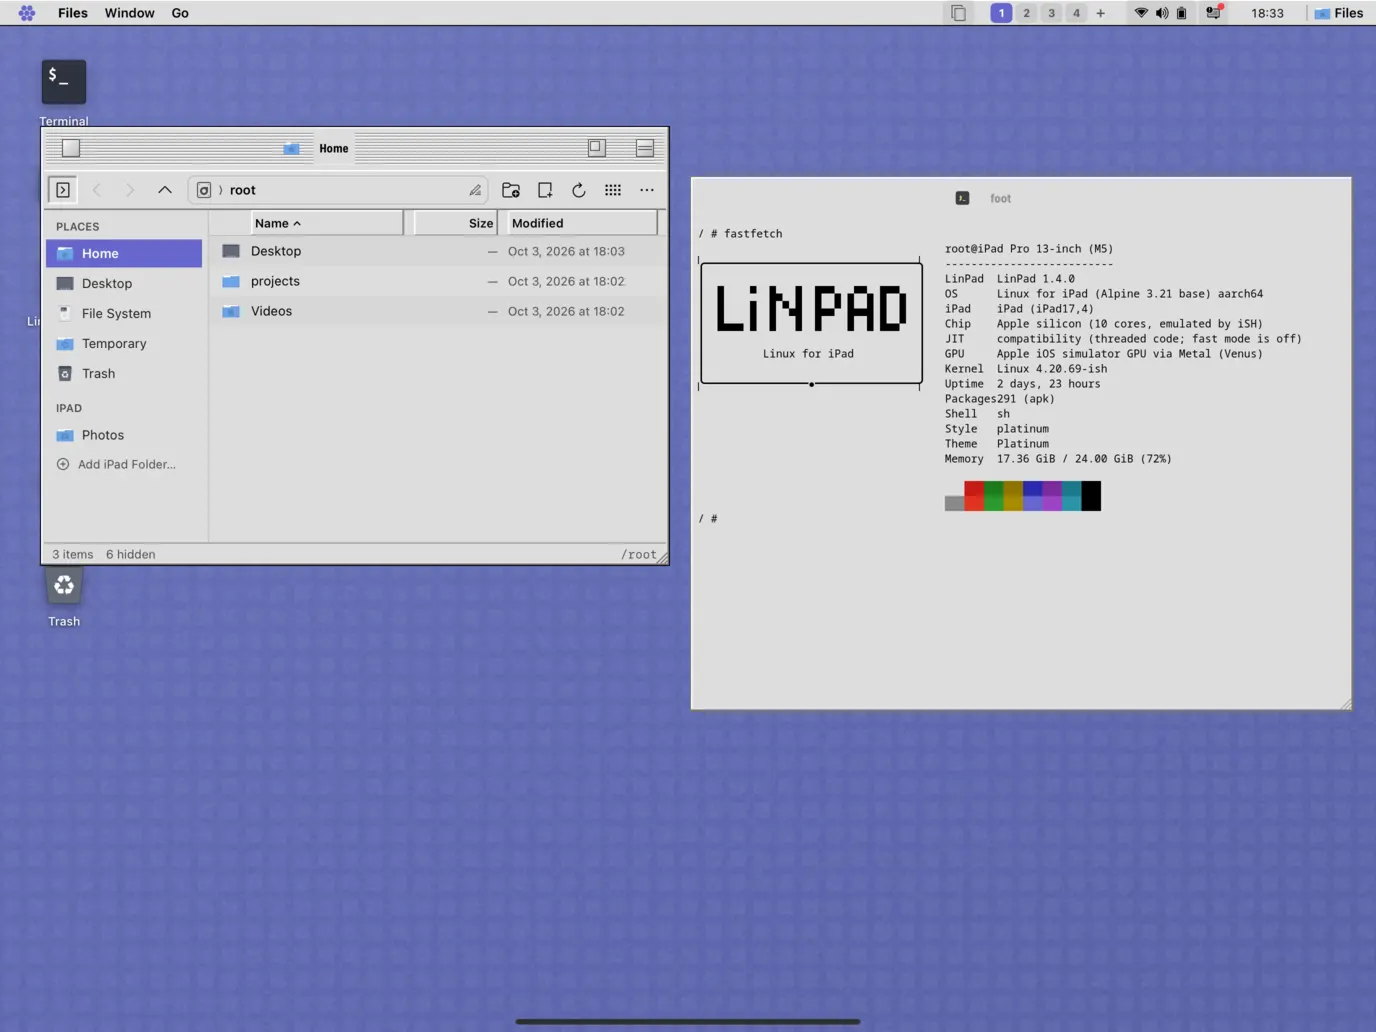Open File System in the sidebar
Viewport: 1376px width, 1032px height.
coord(124,313)
